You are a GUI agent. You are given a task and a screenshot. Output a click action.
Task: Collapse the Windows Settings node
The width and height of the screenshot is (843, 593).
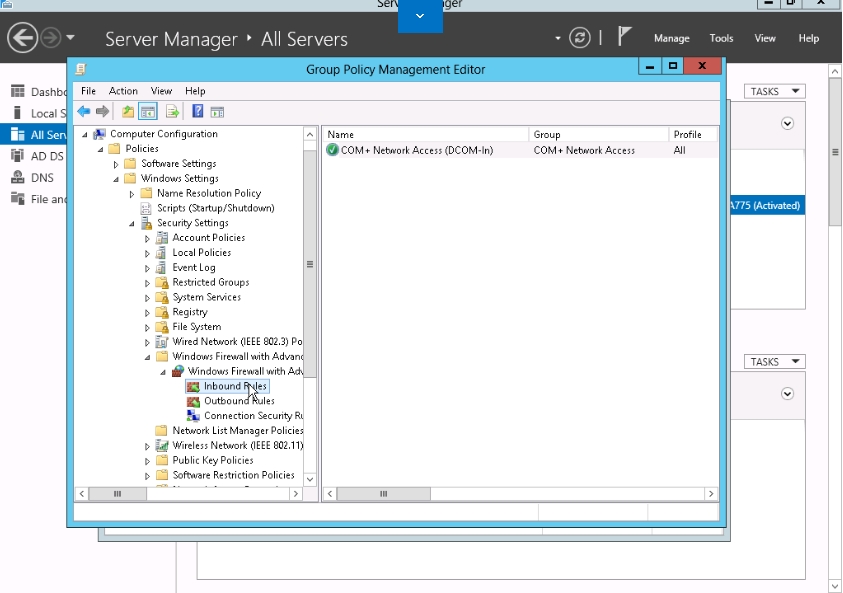point(116,179)
